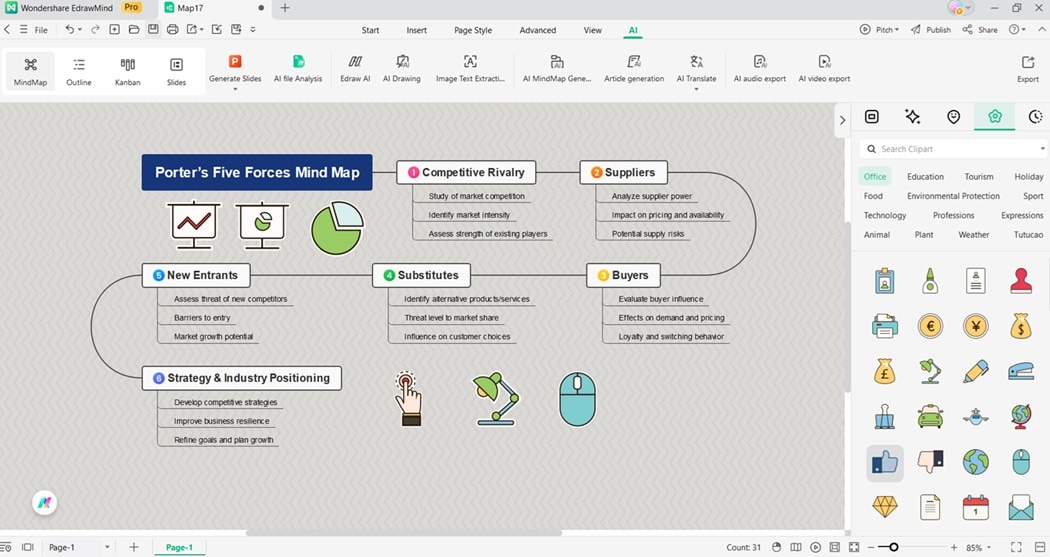This screenshot has width=1050, height=557.
Task: Collapse the ribbon with top-right chevron
Action: coord(1041,29)
